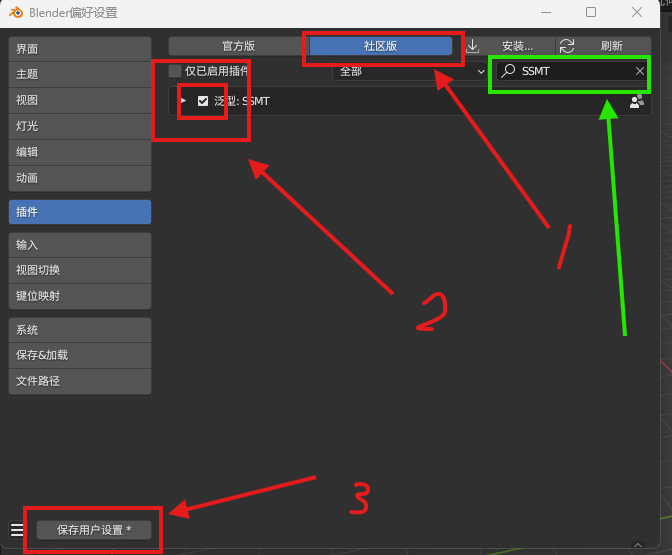672x555 pixels.
Task: Click the 保存用户设置 button
Action: coord(94,530)
